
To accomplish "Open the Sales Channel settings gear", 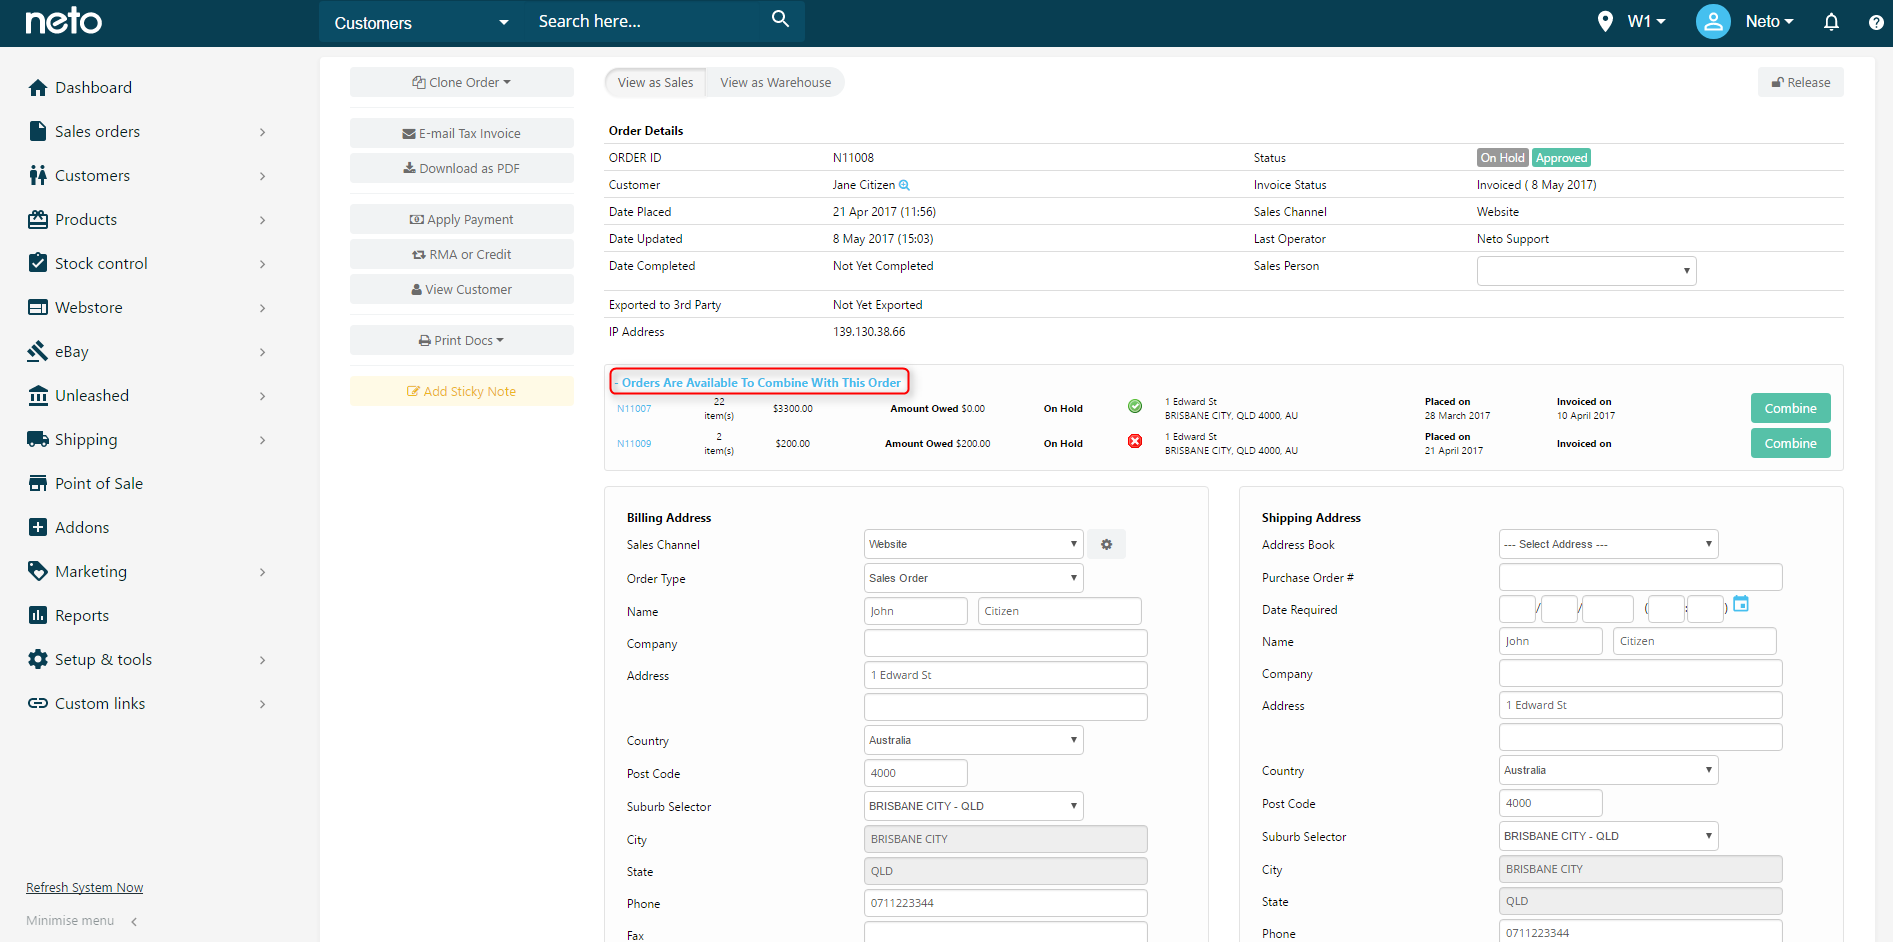I will (x=1106, y=544).
